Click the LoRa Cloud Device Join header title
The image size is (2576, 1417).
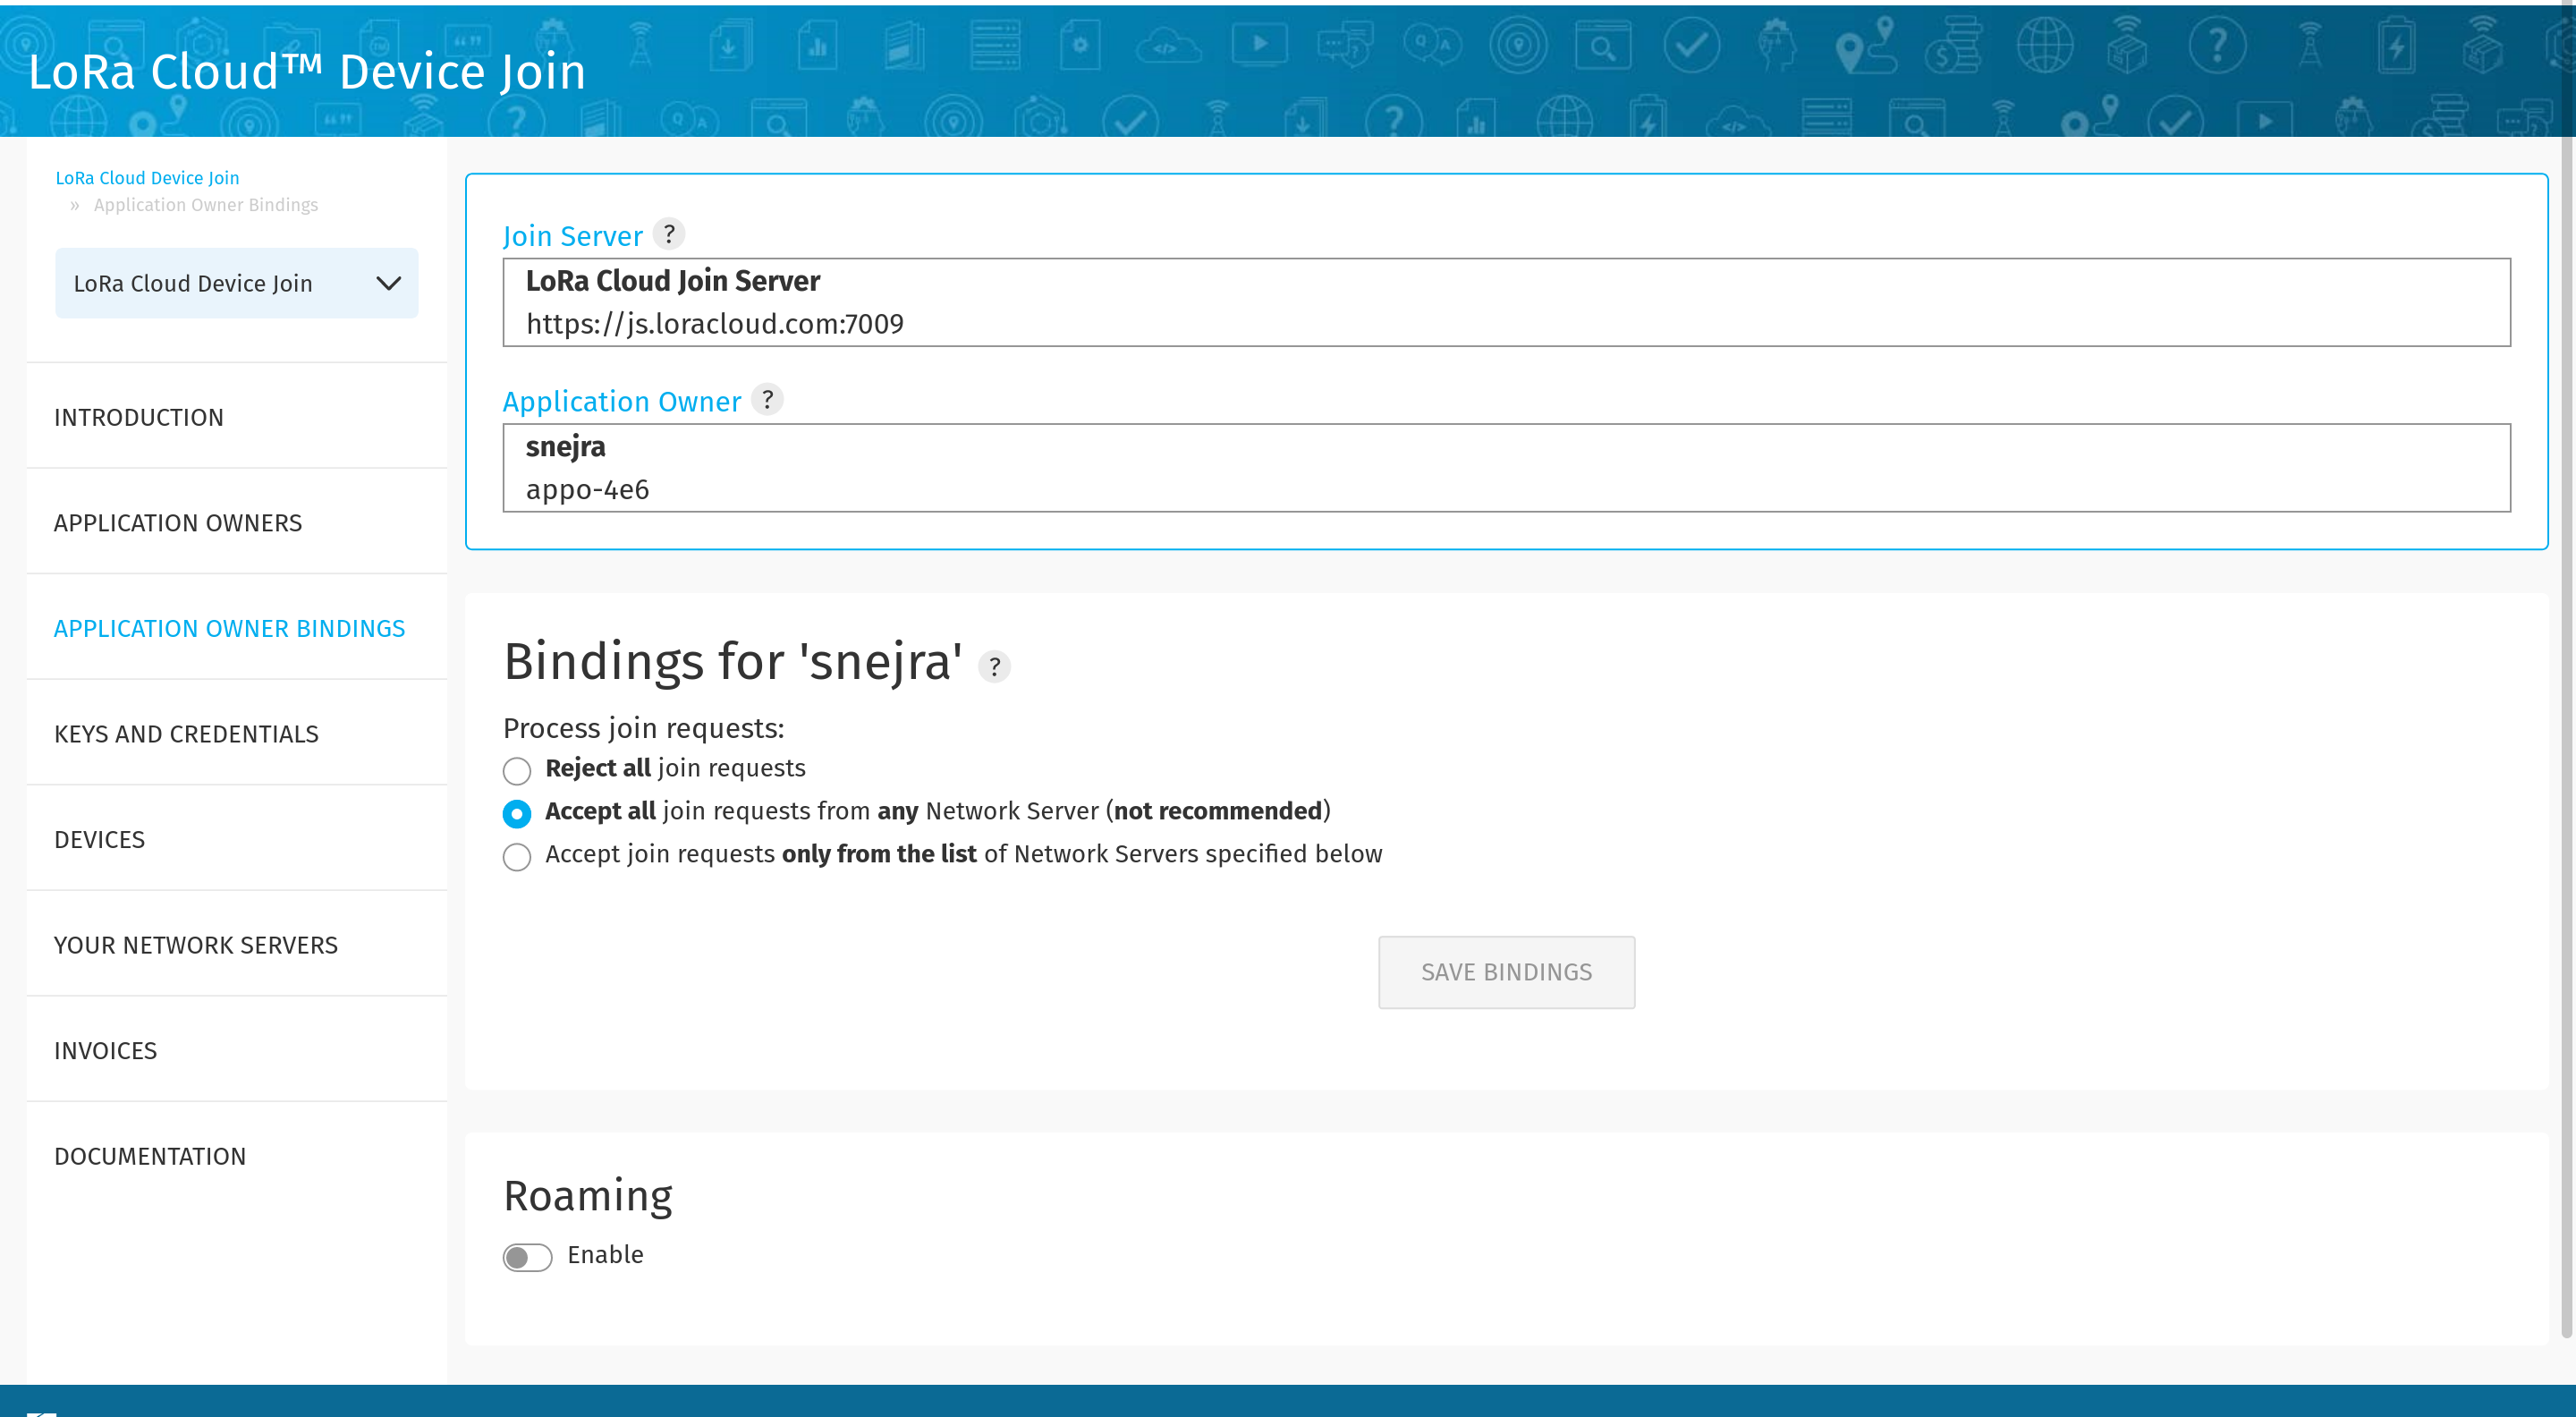[x=307, y=72]
